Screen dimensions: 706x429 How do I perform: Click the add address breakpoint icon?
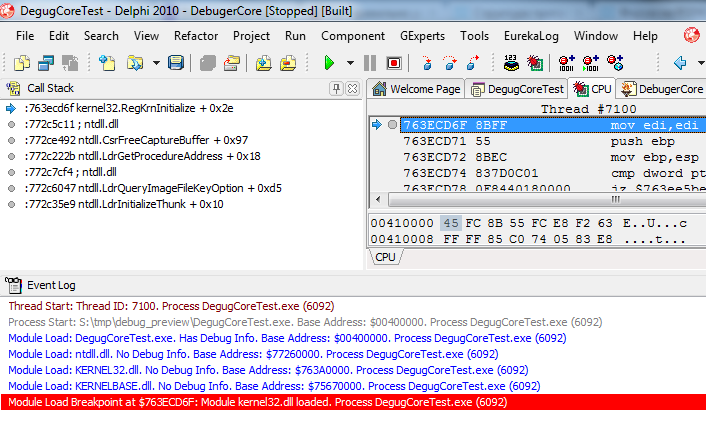click(x=591, y=63)
